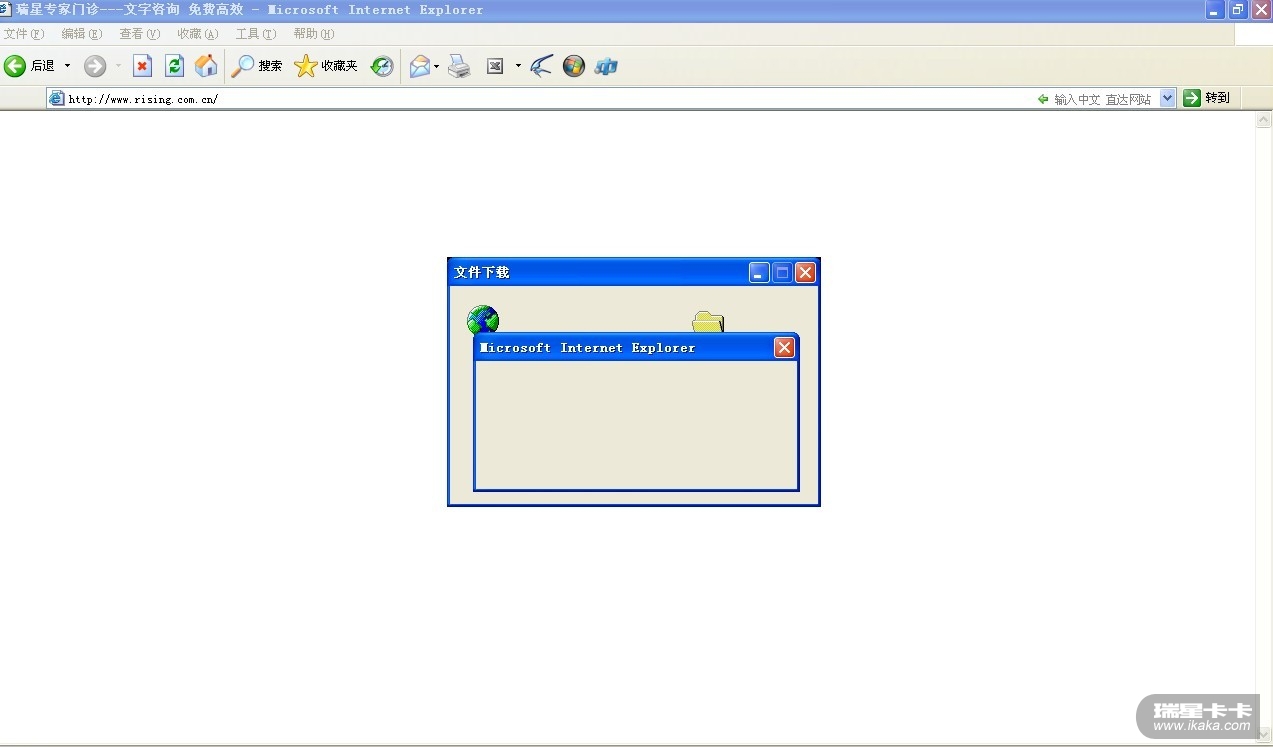
Task: Click the round Windows-flag toolbar icon
Action: 573,66
